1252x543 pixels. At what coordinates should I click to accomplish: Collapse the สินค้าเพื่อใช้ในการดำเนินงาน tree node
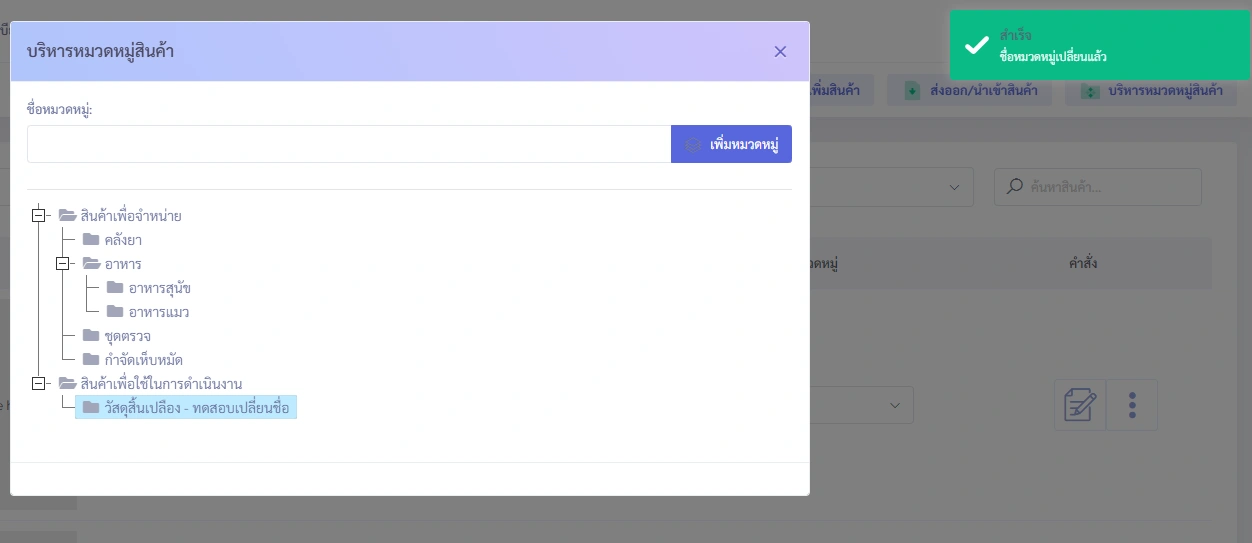pyautogui.click(x=39, y=383)
